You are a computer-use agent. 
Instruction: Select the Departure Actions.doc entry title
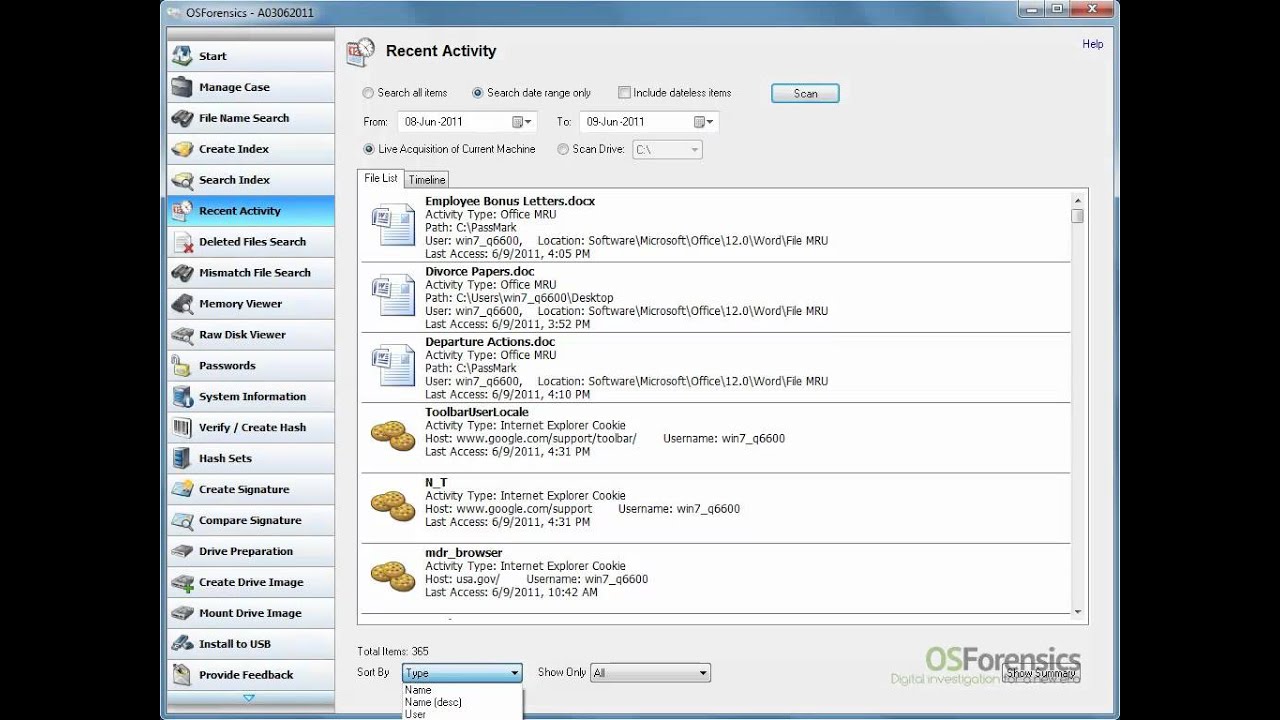coord(490,341)
